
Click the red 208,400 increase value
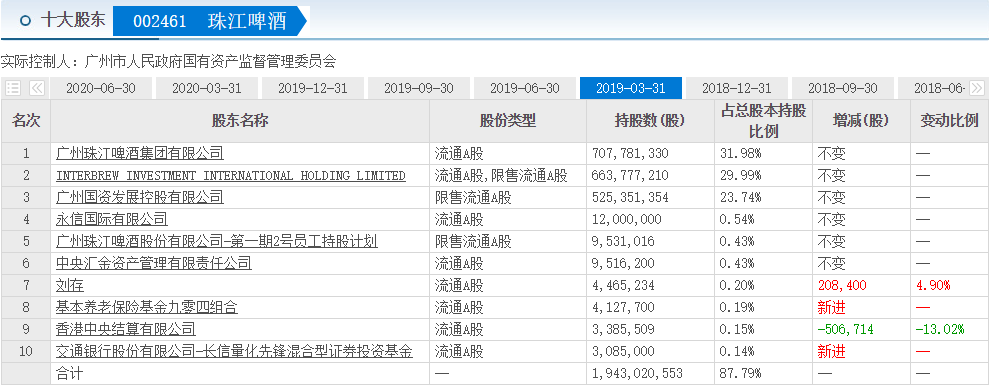[842, 285]
